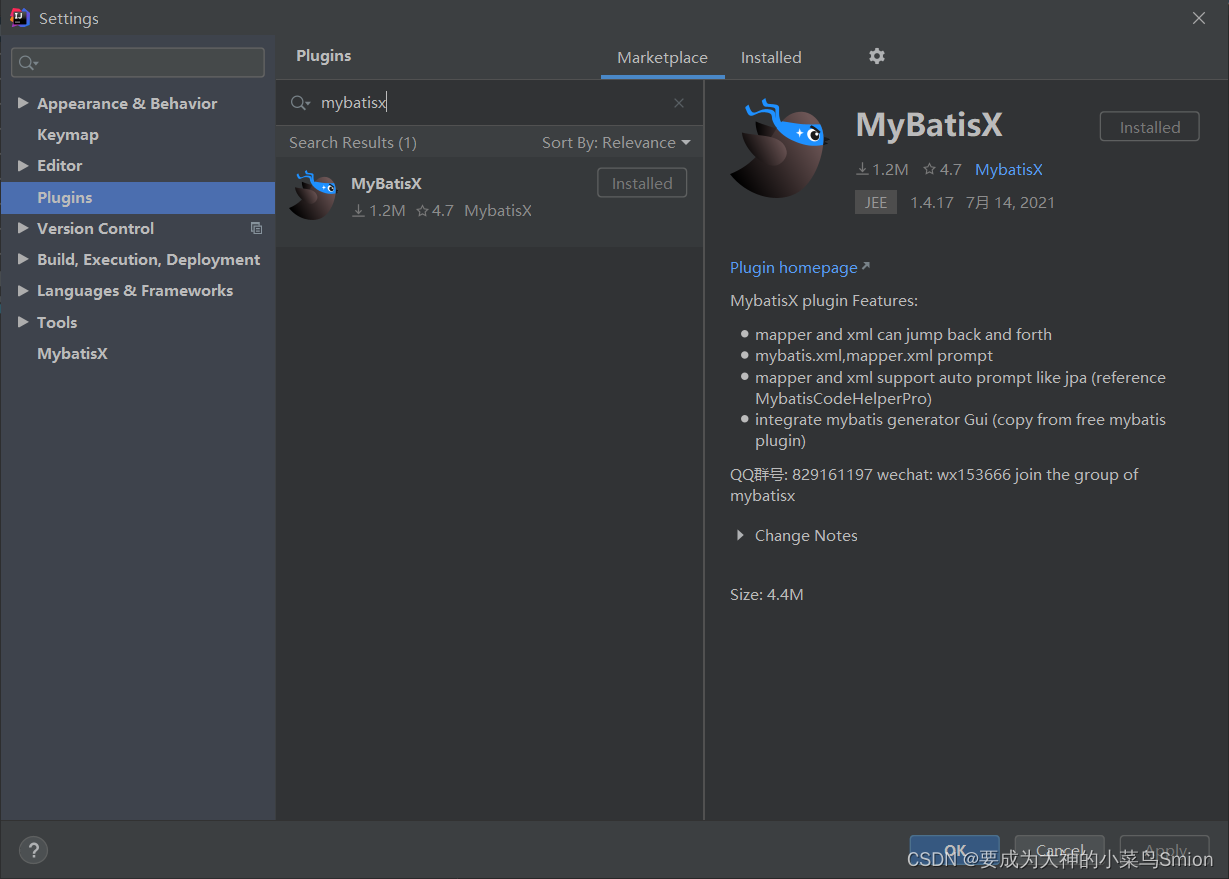Switch to the Marketplace tab
Image resolution: width=1229 pixels, height=879 pixels.
tap(662, 58)
